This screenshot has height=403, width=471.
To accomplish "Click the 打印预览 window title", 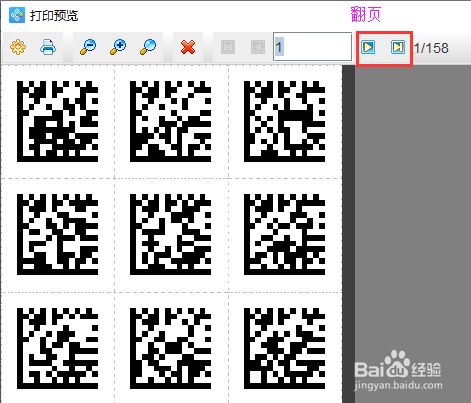I will click(54, 16).
